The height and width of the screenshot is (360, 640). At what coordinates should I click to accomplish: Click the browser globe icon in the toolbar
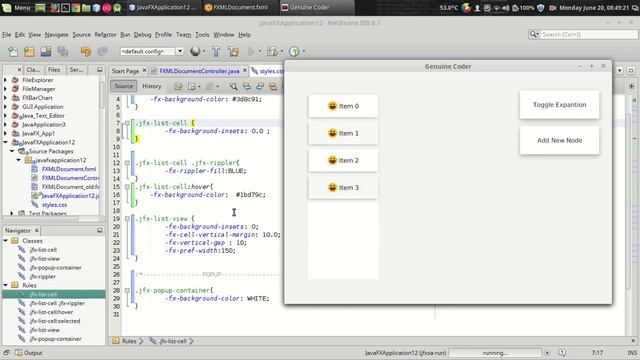pos(195,51)
